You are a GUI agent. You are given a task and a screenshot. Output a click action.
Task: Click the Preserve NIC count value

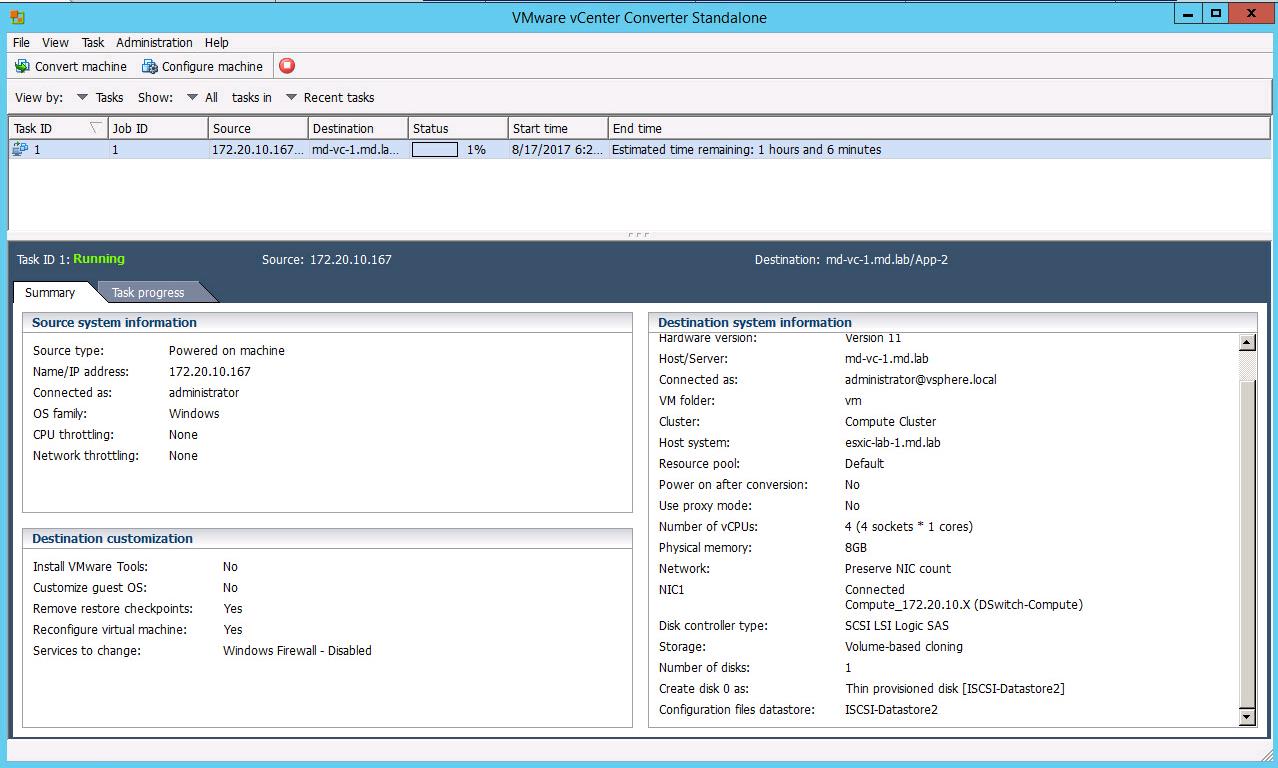pyautogui.click(x=898, y=568)
